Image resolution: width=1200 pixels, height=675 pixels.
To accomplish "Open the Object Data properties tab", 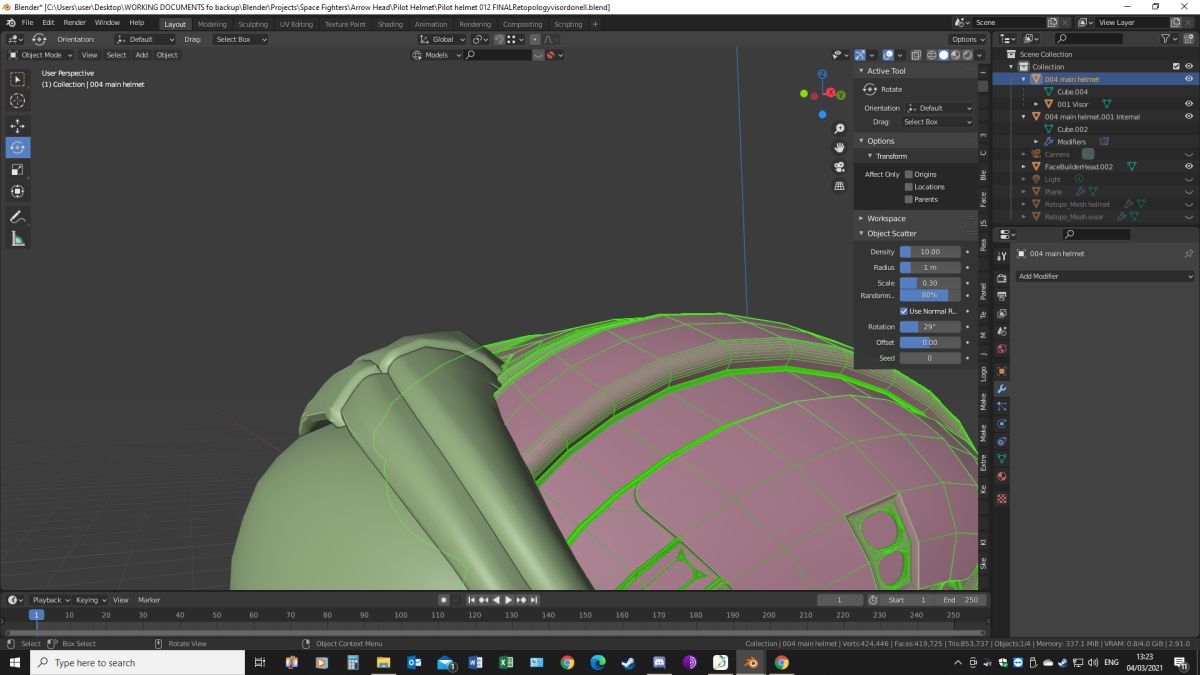I will tap(1001, 459).
